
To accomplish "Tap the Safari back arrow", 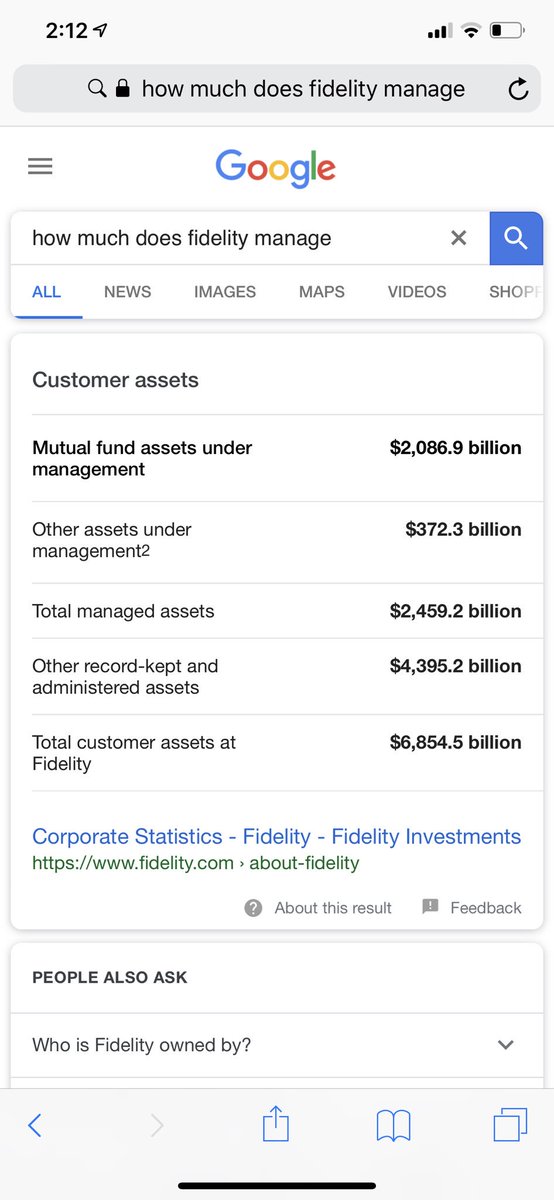I will (35, 1125).
